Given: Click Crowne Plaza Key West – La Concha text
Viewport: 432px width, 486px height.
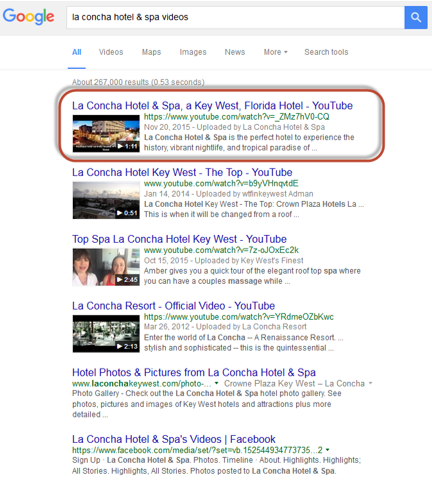Looking at the screenshot, I should tap(294, 383).
